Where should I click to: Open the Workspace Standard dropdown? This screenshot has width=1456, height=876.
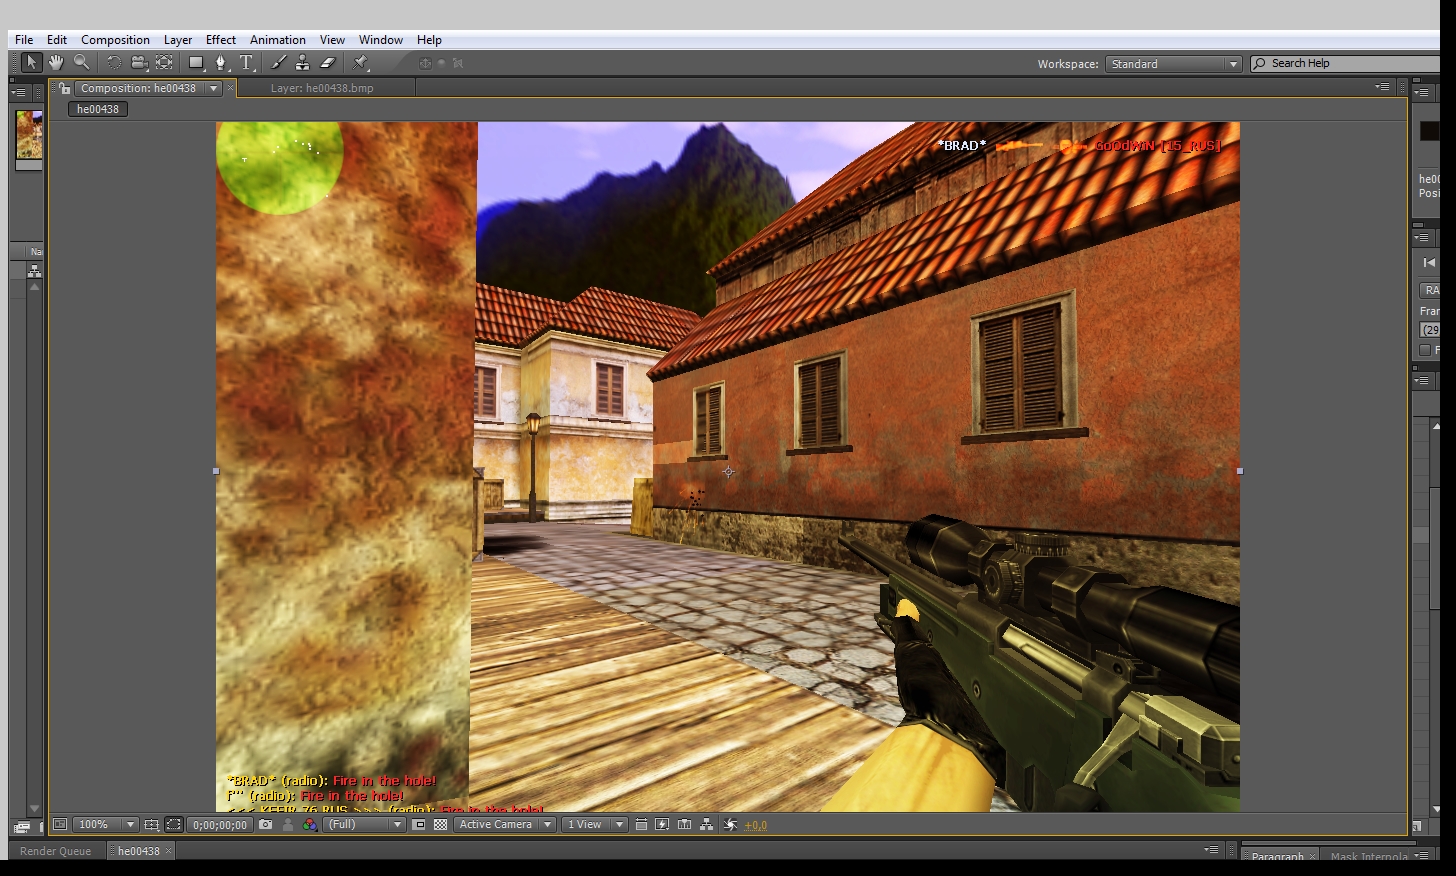1174,64
